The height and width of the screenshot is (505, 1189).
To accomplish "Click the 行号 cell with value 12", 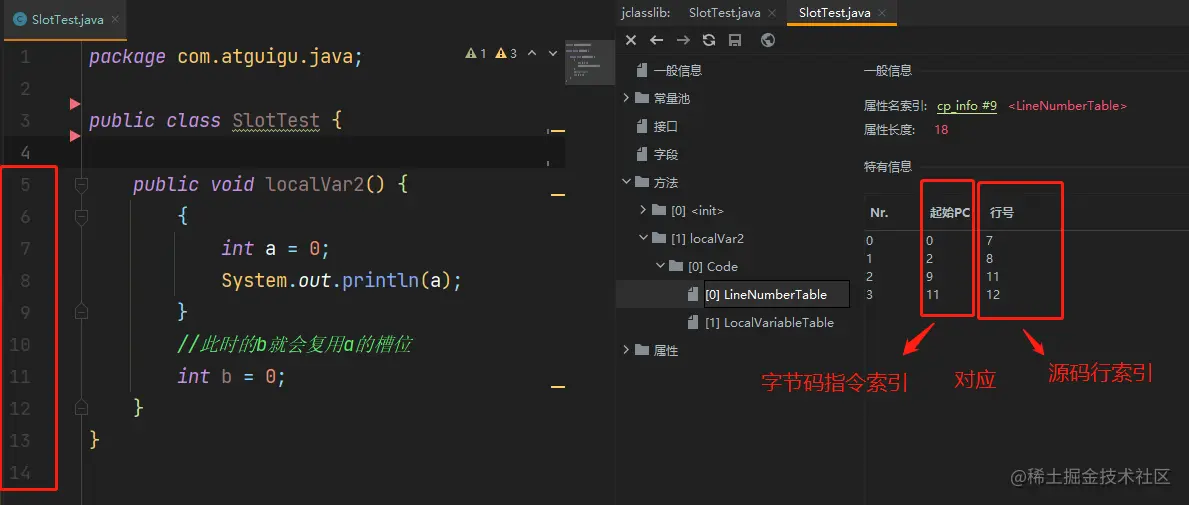I will [x=993, y=295].
